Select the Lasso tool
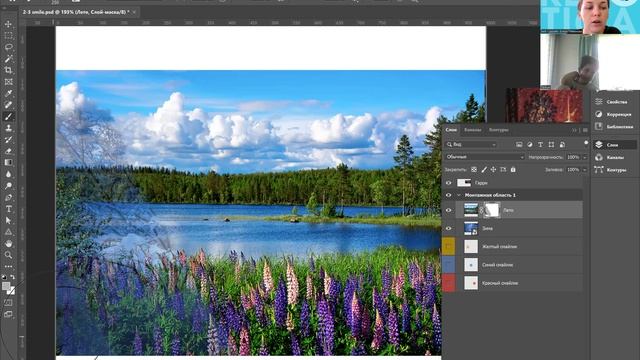The width and height of the screenshot is (640, 360). click(x=8, y=47)
